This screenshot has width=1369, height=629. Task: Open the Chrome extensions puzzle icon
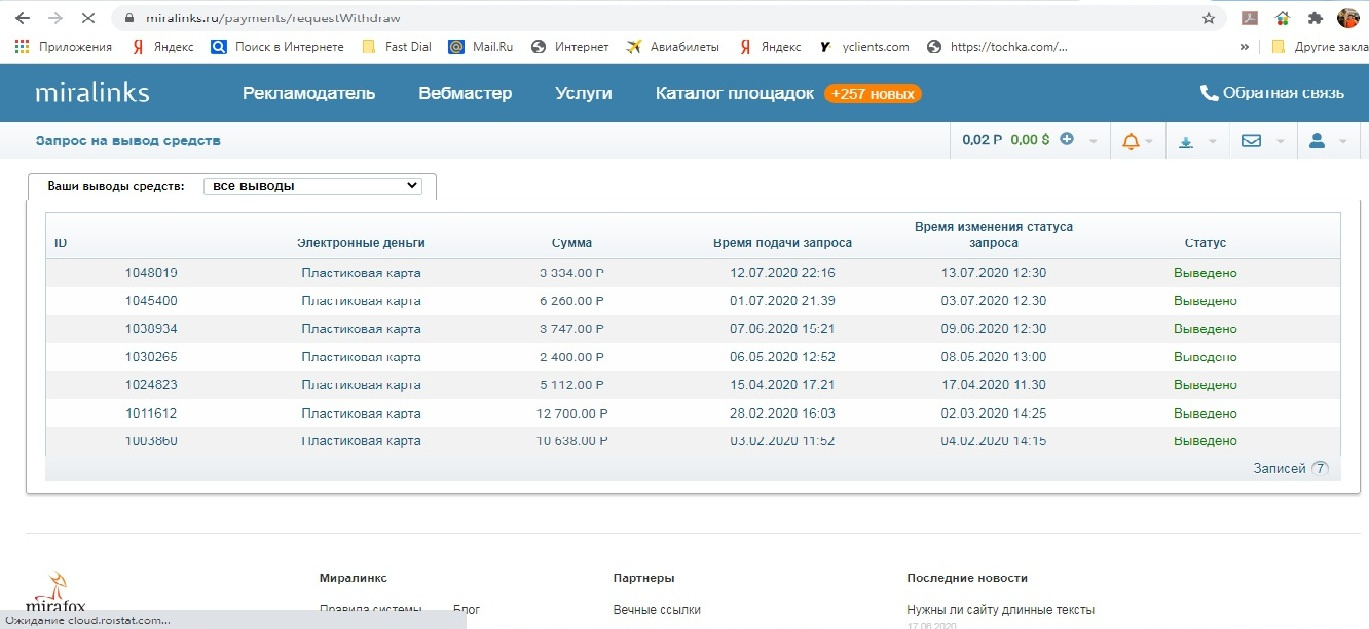coord(1315,18)
